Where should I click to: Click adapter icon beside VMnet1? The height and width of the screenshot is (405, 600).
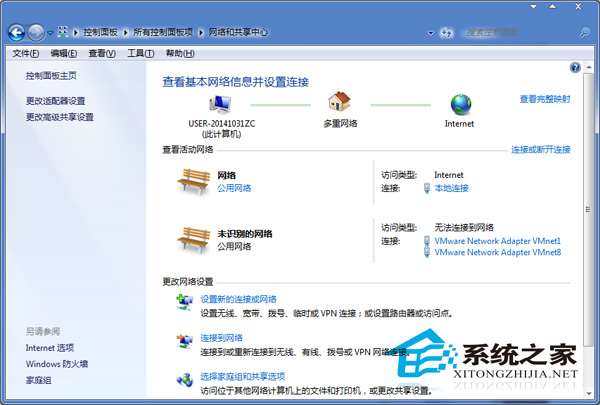pos(427,241)
